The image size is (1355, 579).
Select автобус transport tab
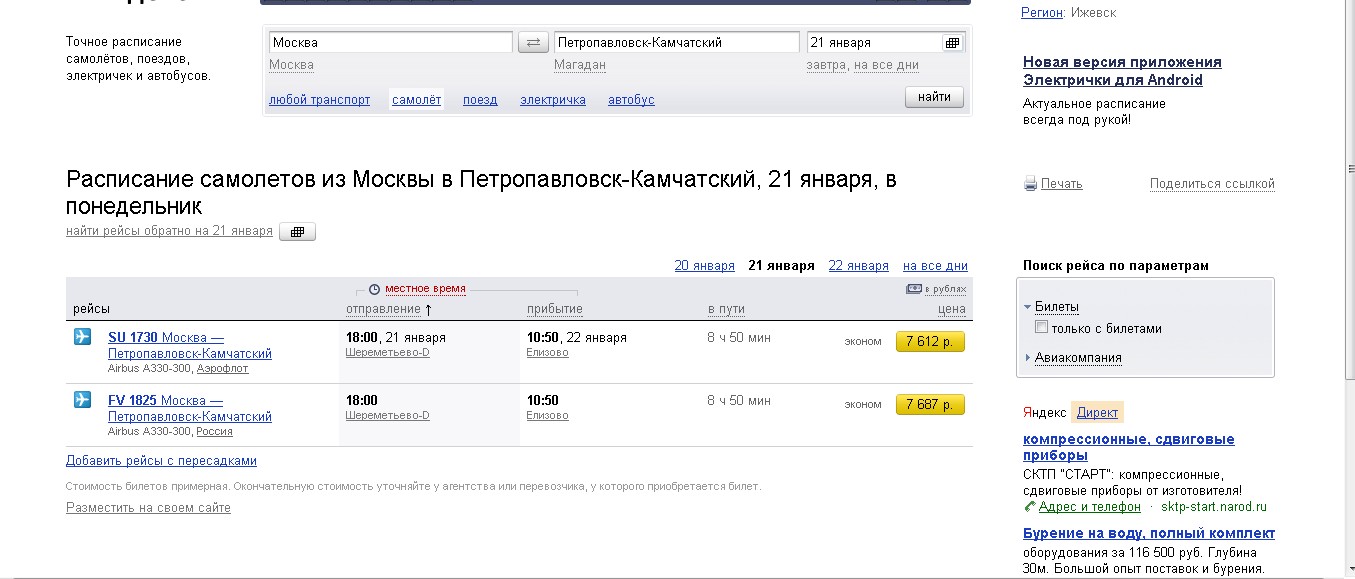631,100
